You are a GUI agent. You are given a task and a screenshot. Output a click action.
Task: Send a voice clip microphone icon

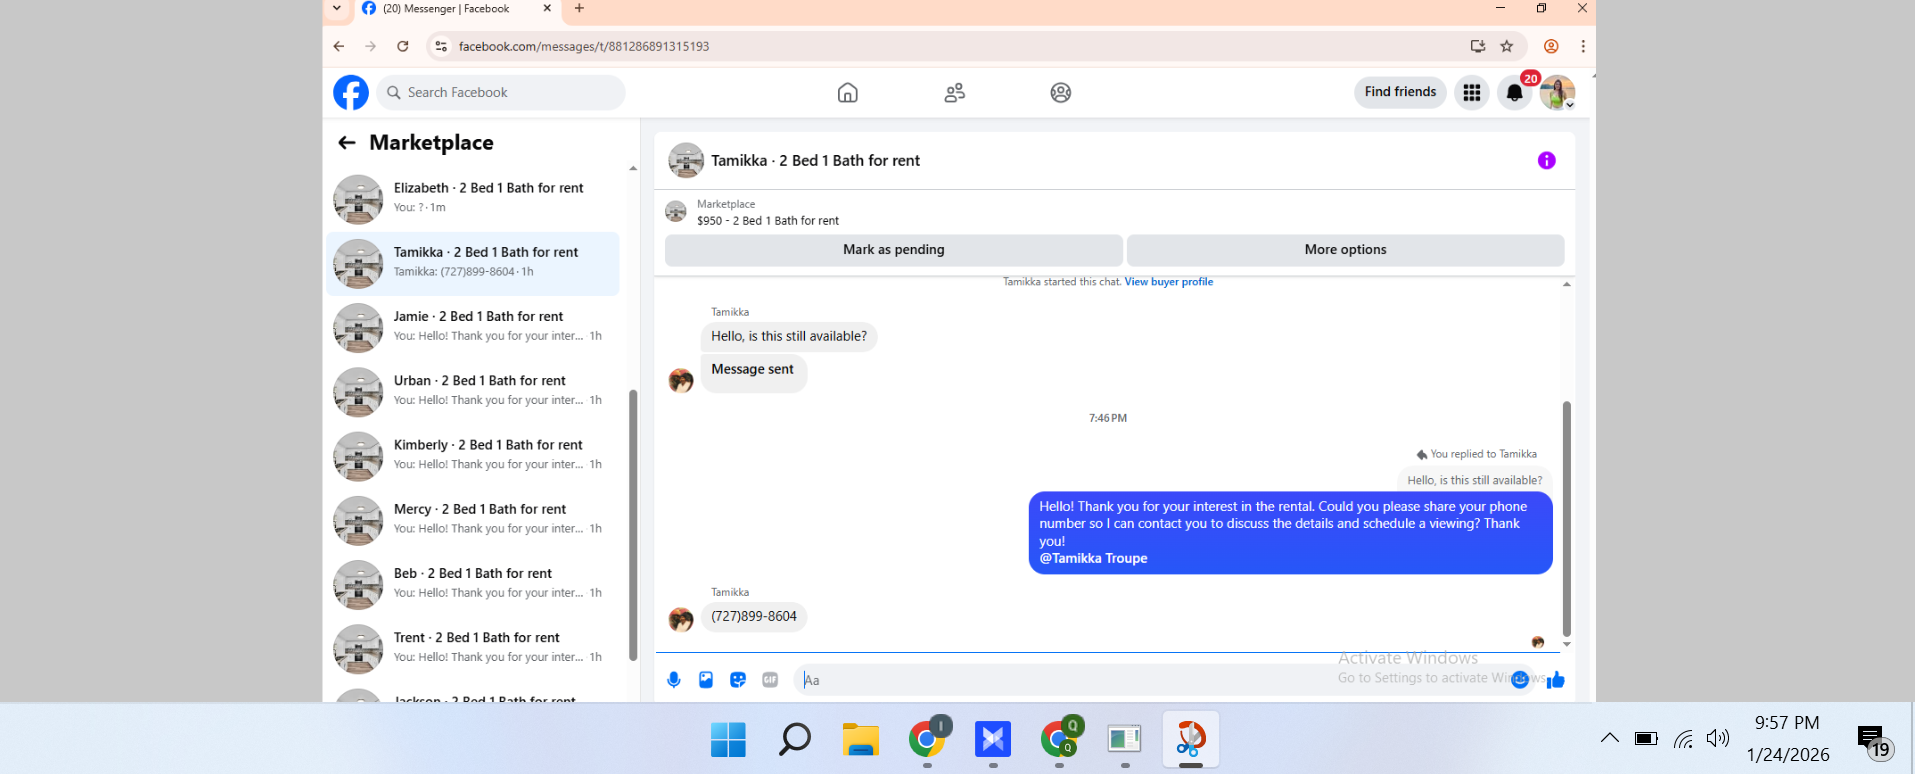pyautogui.click(x=674, y=680)
